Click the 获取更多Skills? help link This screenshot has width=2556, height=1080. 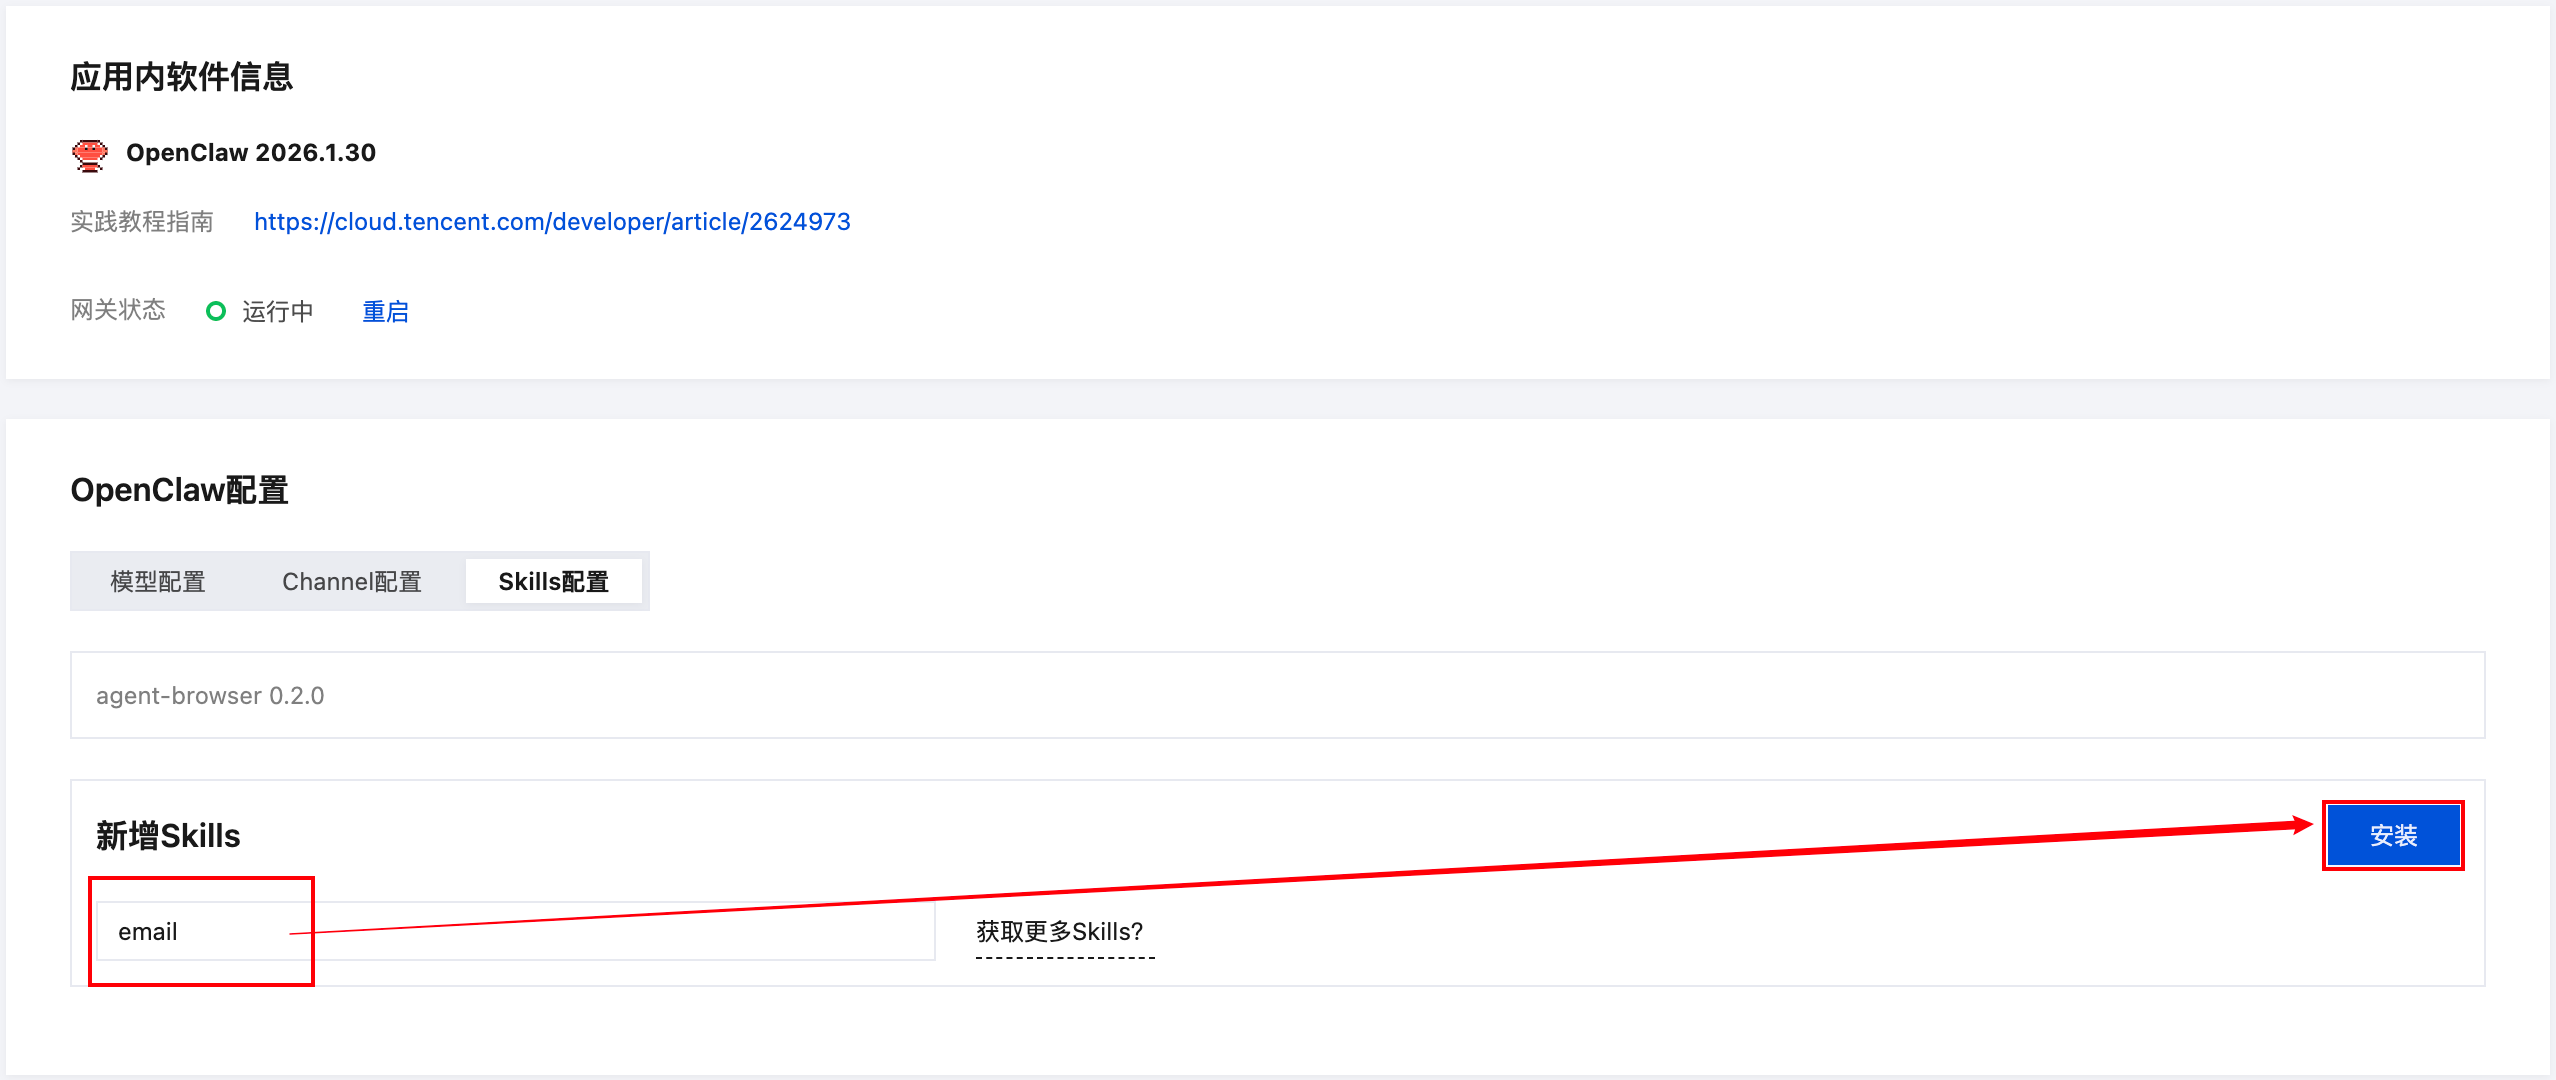pyautogui.click(x=1060, y=932)
